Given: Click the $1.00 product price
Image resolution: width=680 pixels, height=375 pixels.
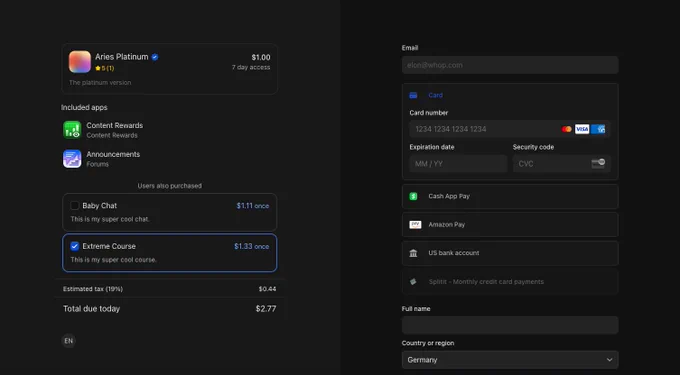Looking at the screenshot, I should pos(261,57).
